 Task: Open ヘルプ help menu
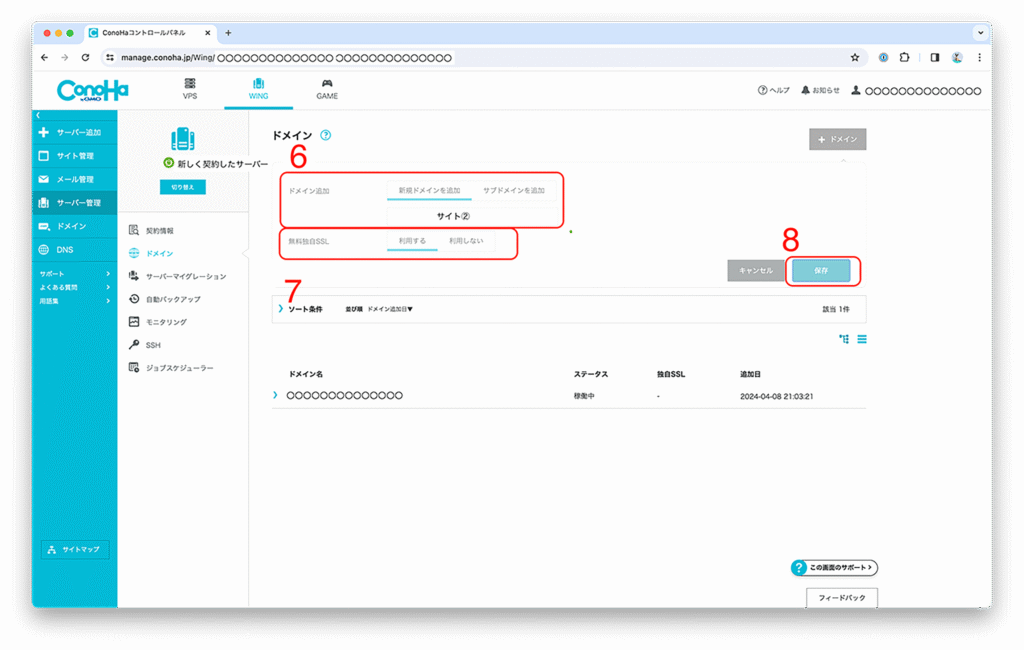click(x=773, y=90)
